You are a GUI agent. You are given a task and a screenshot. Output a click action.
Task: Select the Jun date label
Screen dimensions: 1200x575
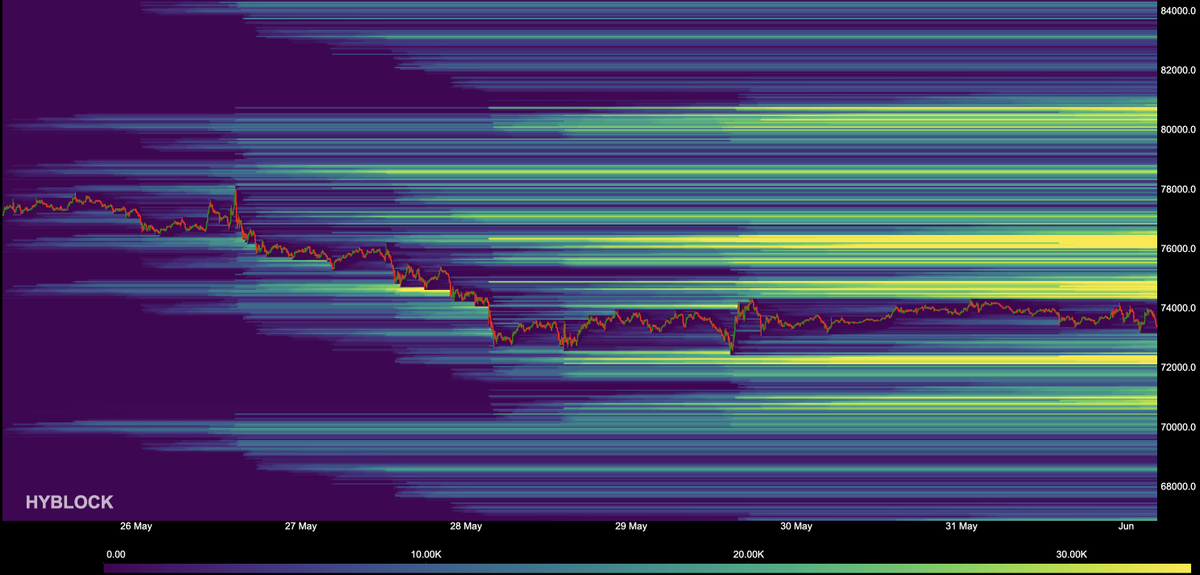1126,526
